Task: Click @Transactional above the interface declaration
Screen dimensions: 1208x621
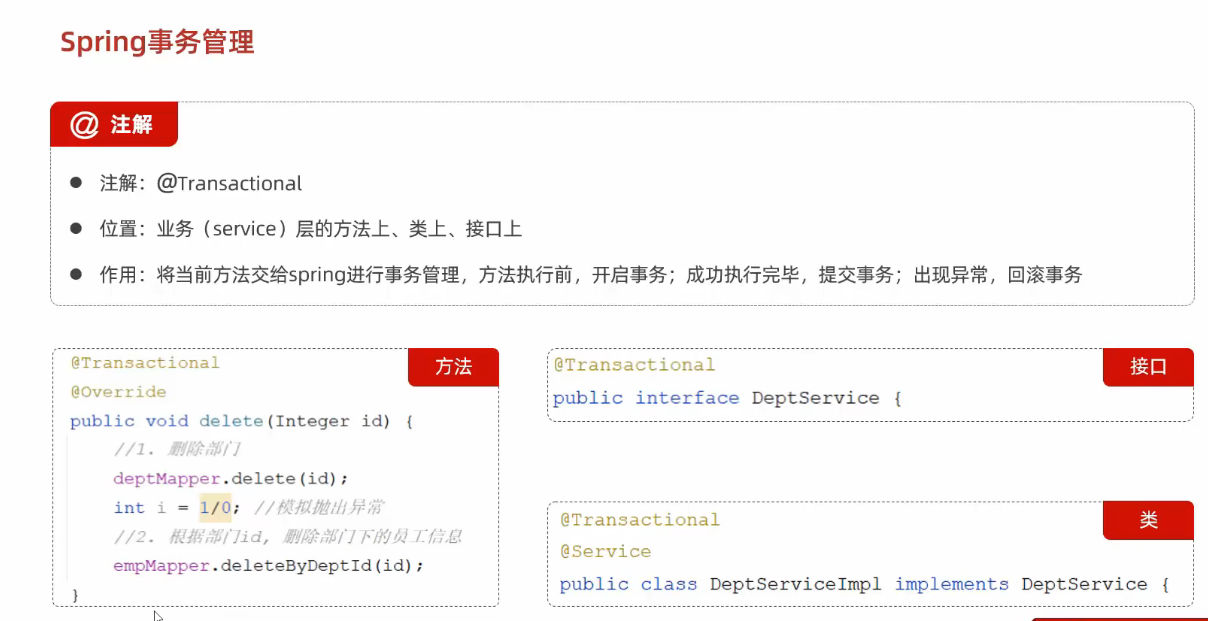Action: [x=634, y=365]
